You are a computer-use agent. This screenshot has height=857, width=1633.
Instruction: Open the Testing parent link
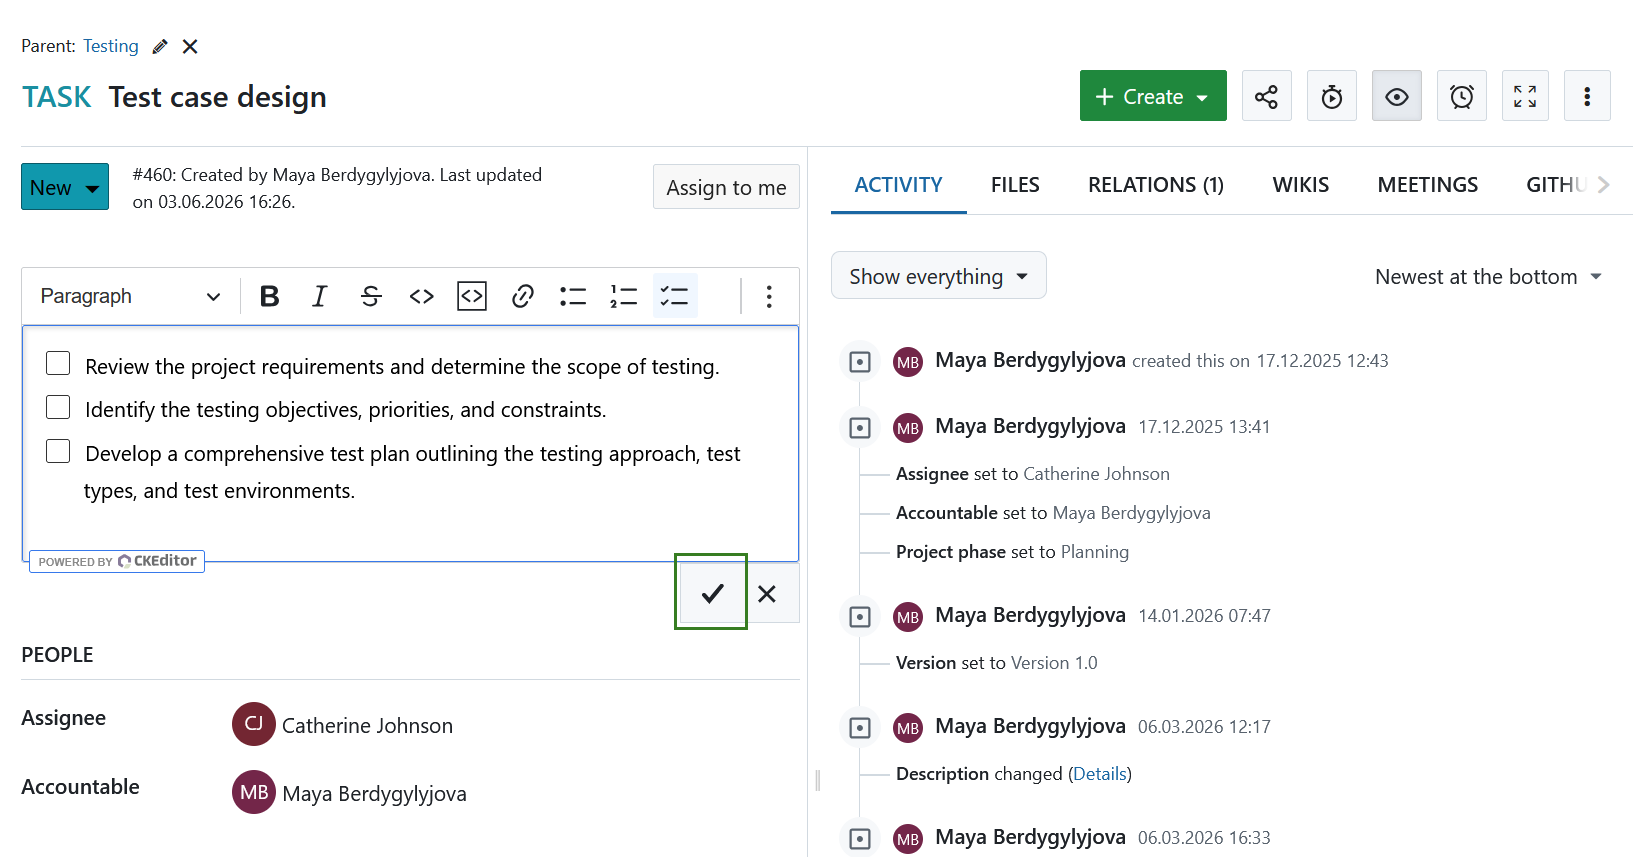click(111, 46)
